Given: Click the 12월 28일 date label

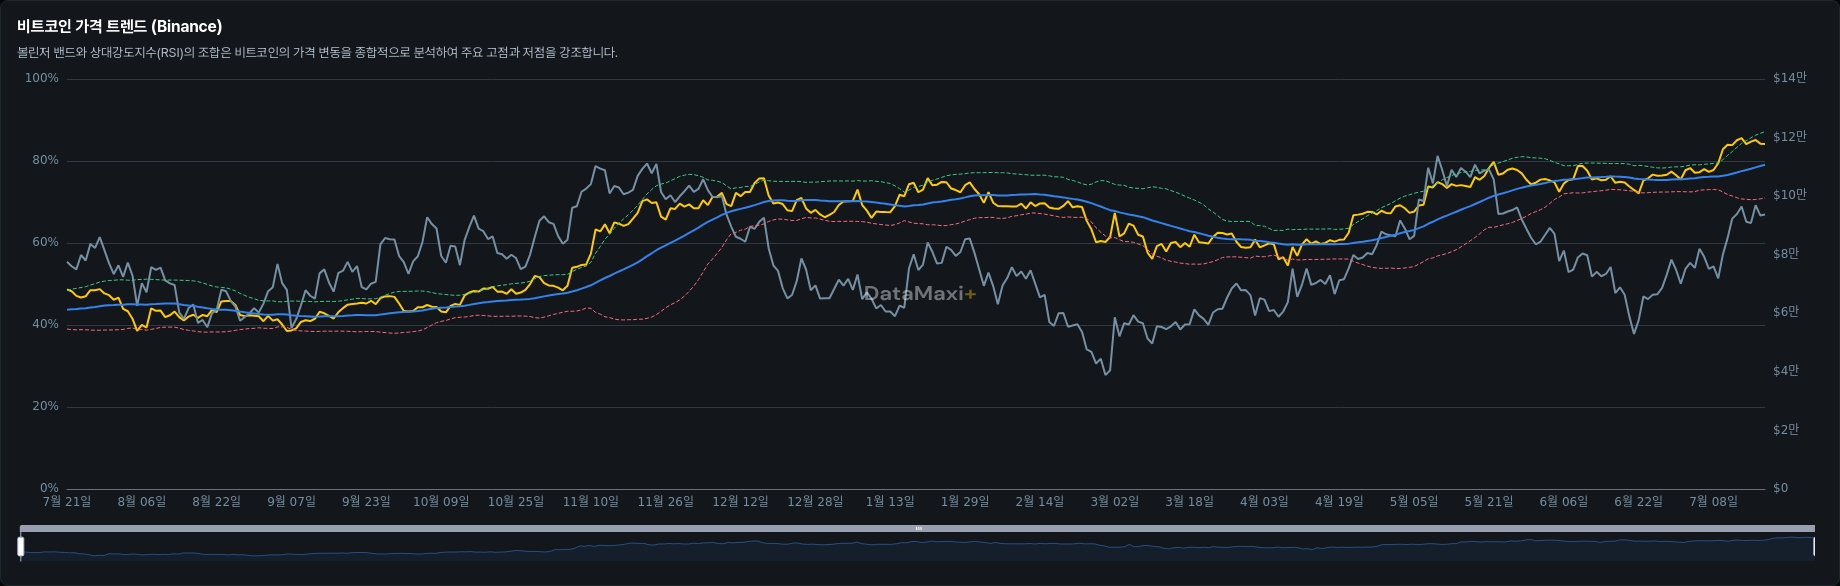Looking at the screenshot, I should point(815,501).
